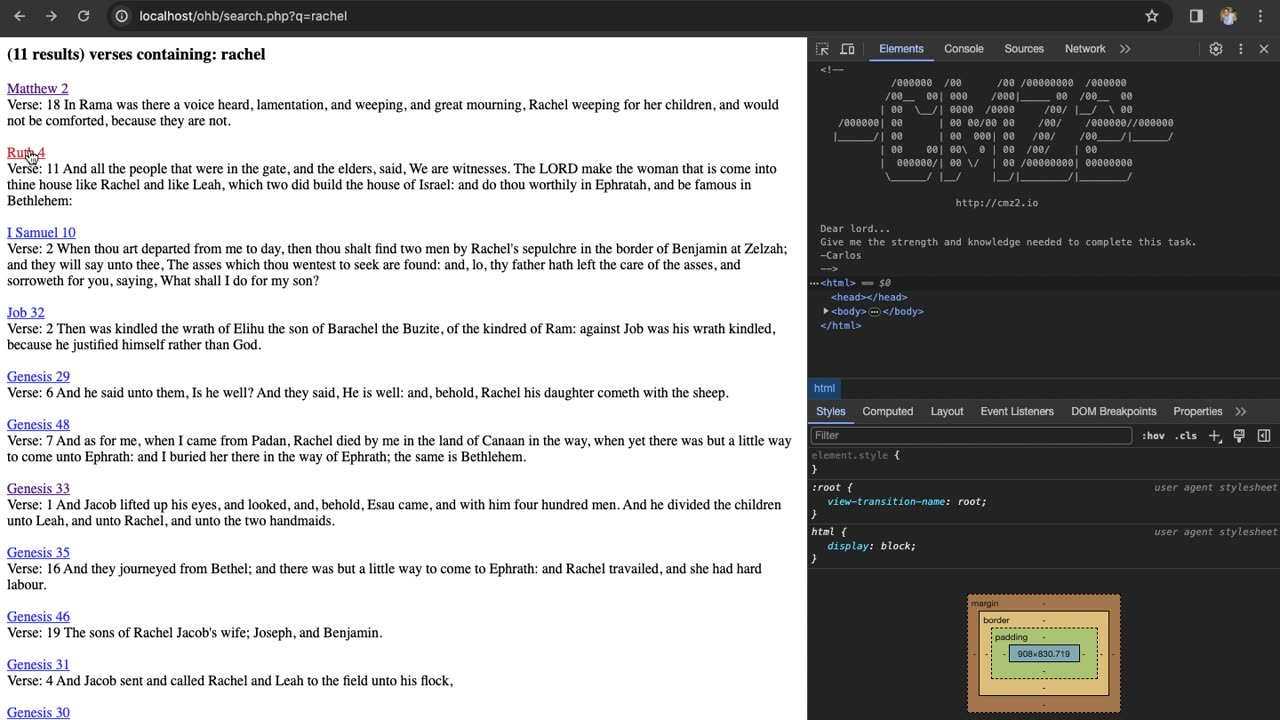Toggle the rendering emulations paintbrush icon
1280x720 pixels.
pyautogui.click(x=1239, y=436)
